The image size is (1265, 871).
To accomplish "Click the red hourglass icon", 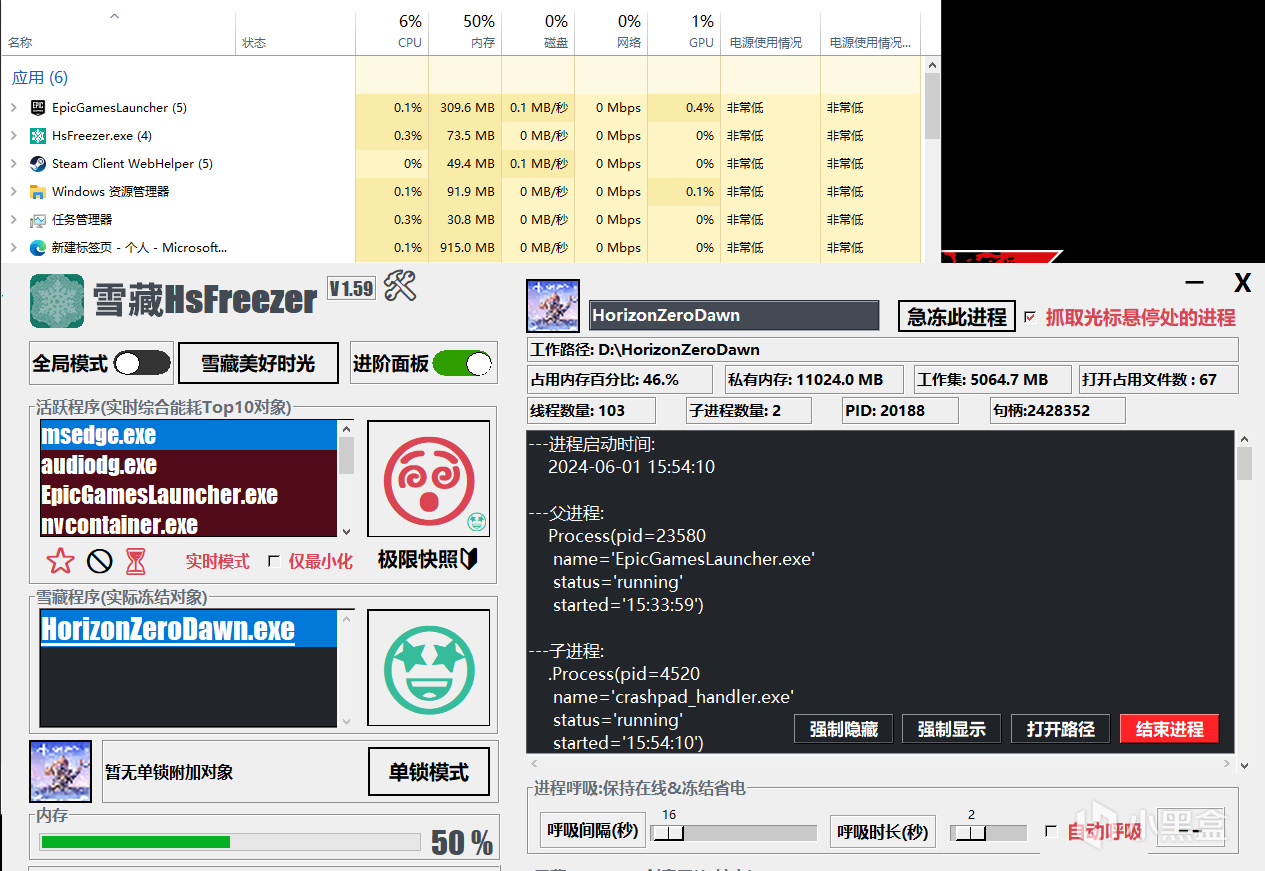I will click(136, 561).
